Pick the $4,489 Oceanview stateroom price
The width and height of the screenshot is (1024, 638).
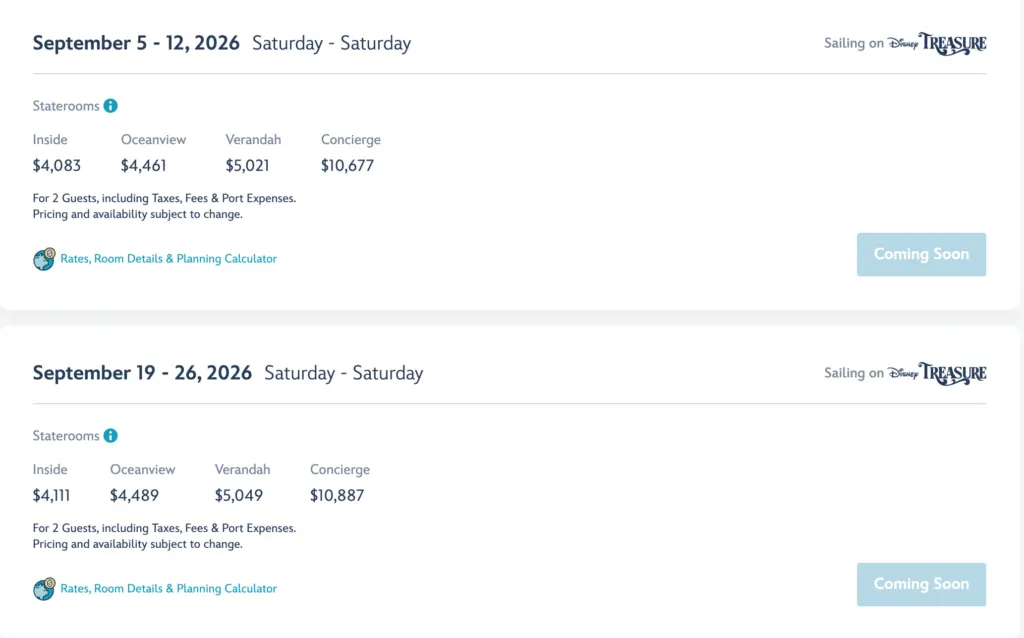[134, 496]
